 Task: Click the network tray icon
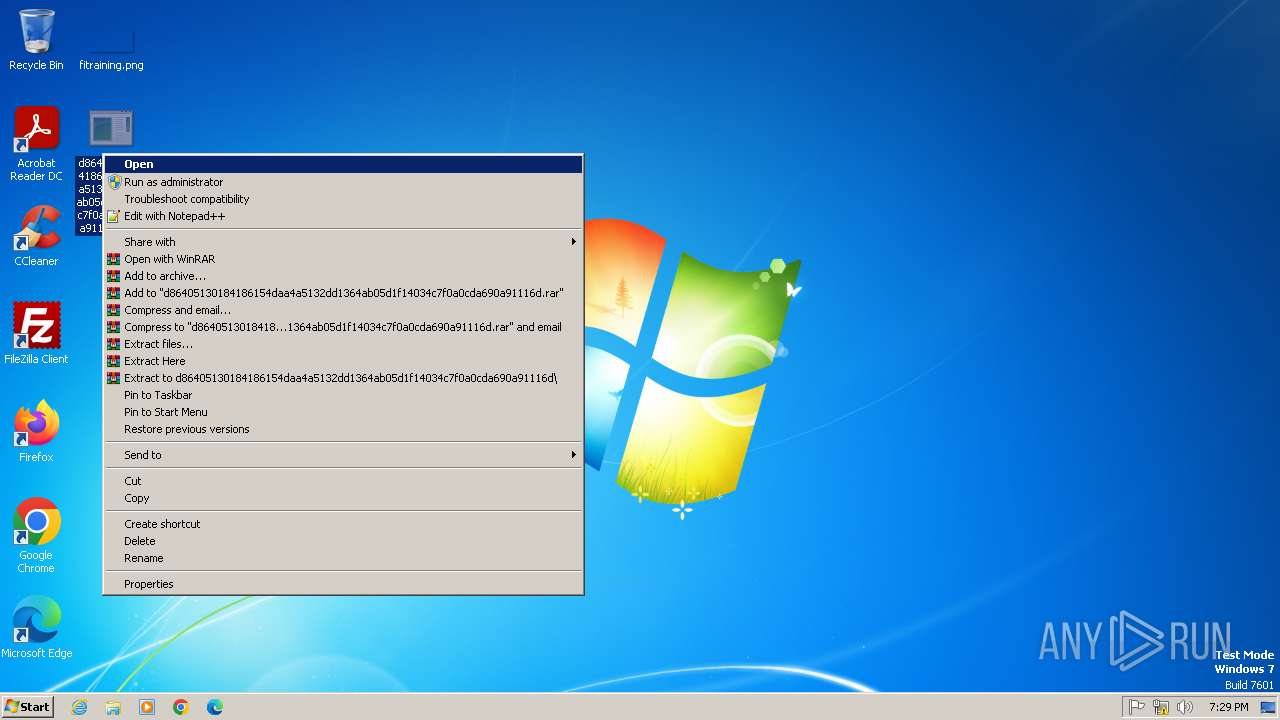1161,707
